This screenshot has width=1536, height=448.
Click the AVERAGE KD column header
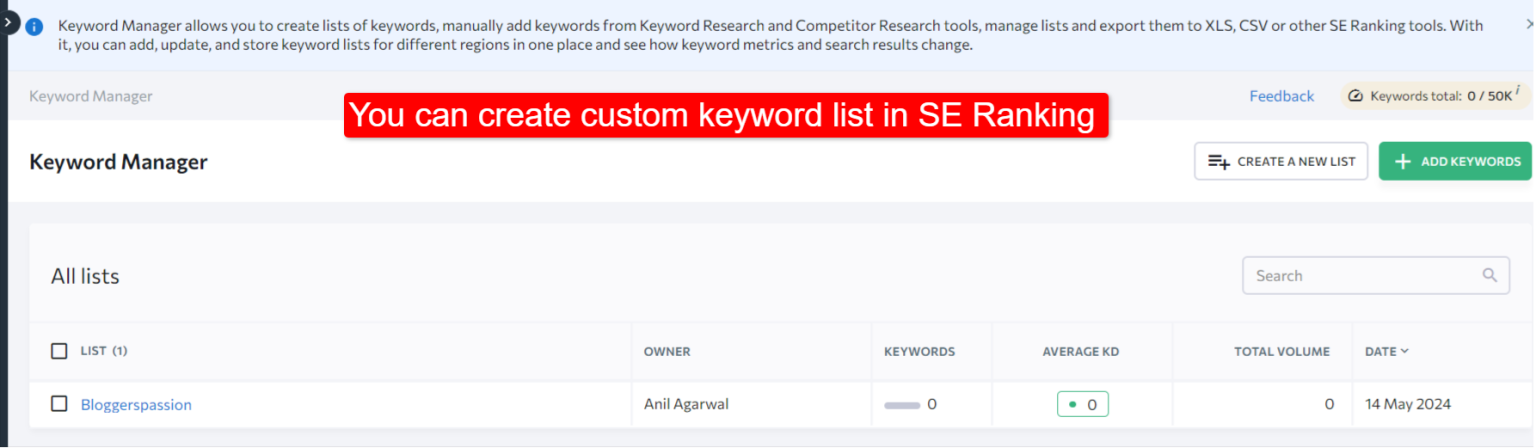pos(1081,352)
